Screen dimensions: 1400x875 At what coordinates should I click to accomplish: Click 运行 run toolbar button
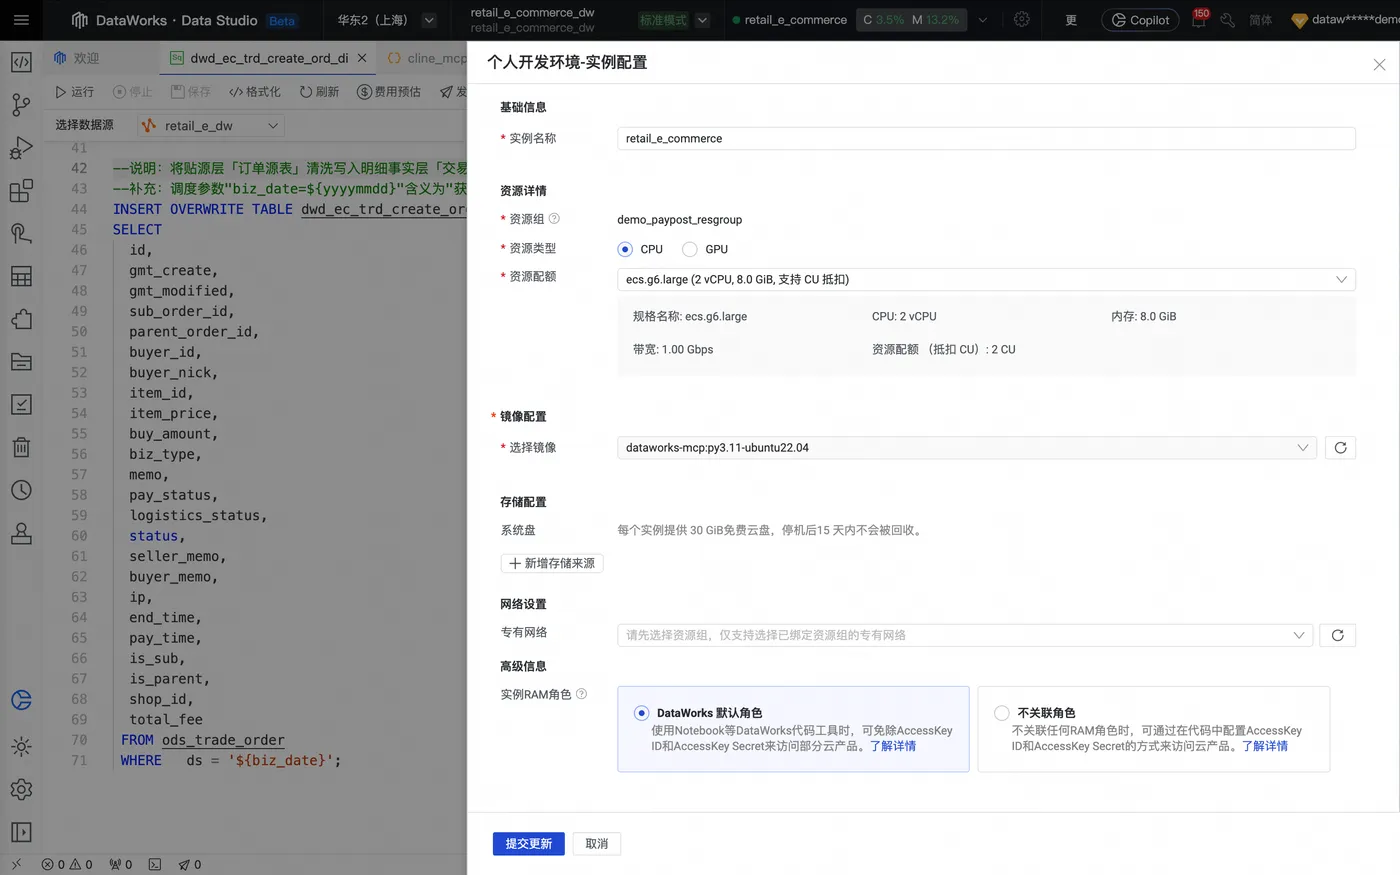(x=74, y=92)
